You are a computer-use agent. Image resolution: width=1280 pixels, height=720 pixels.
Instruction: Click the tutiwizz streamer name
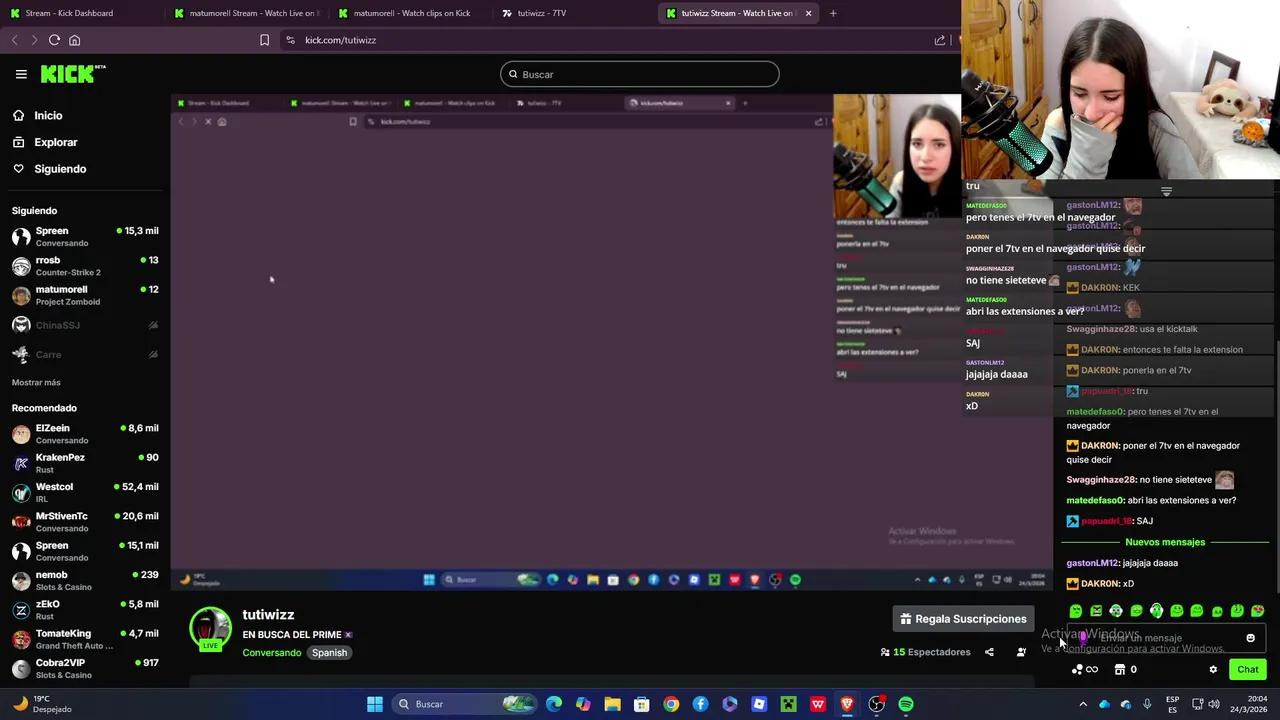268,615
